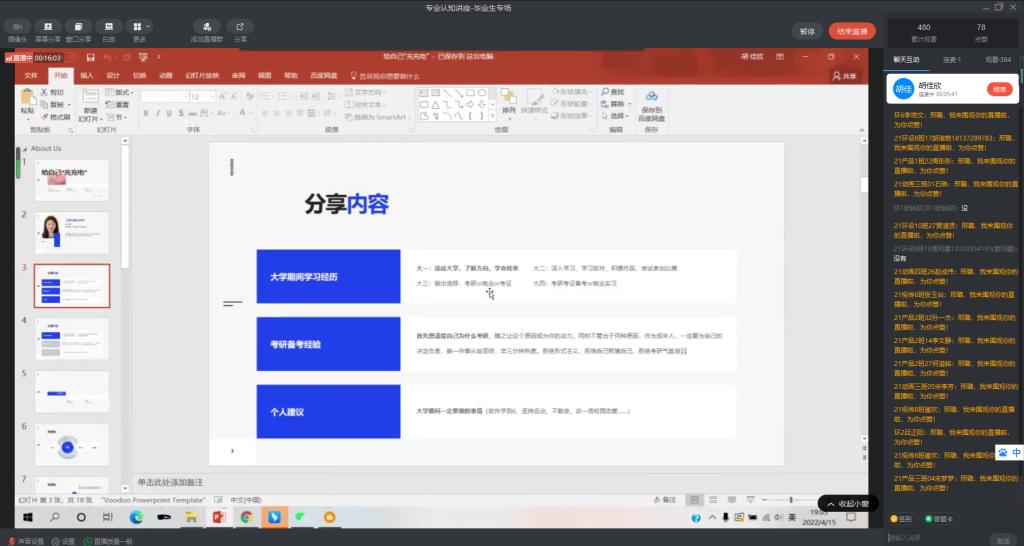Image resolution: width=1024 pixels, height=546 pixels.
Task: Click the pause (暂停) button
Action: 807,31
